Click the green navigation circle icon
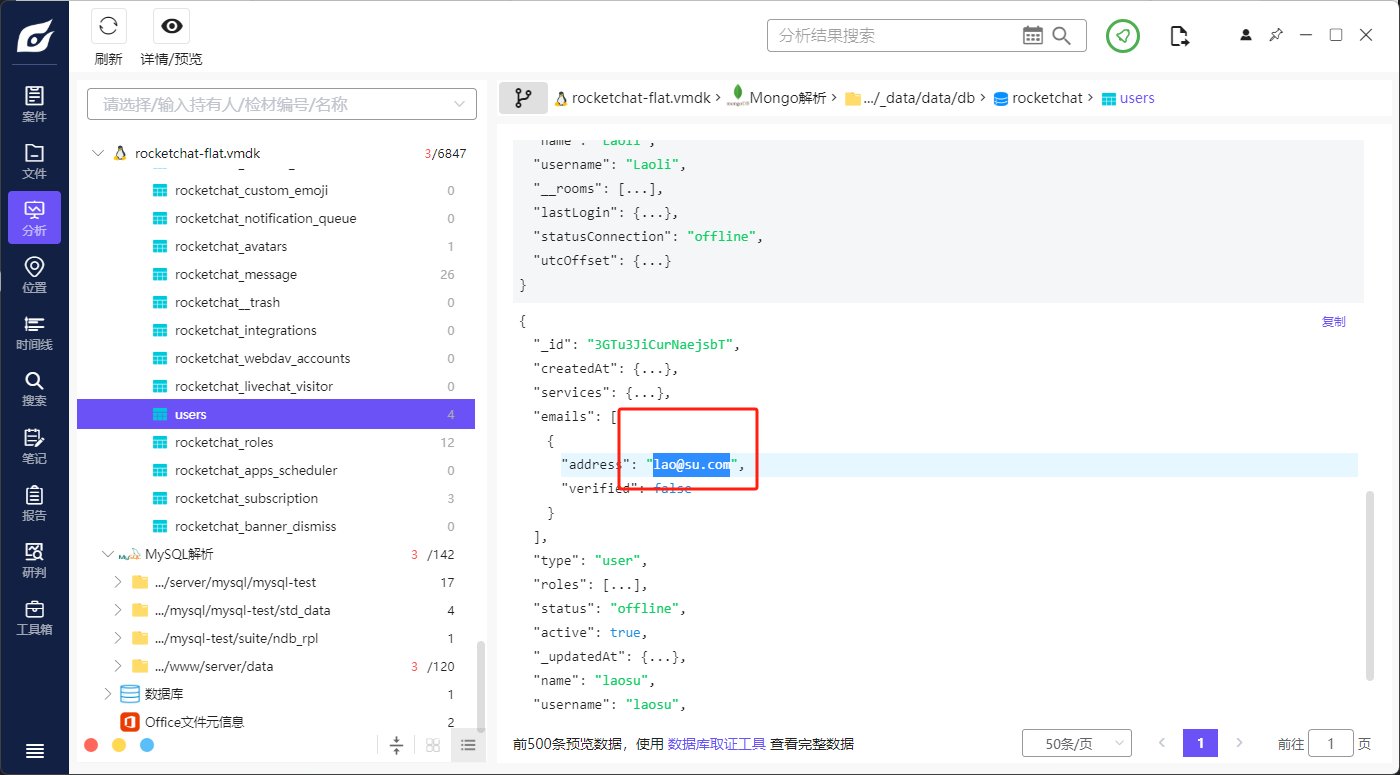 pos(1123,36)
